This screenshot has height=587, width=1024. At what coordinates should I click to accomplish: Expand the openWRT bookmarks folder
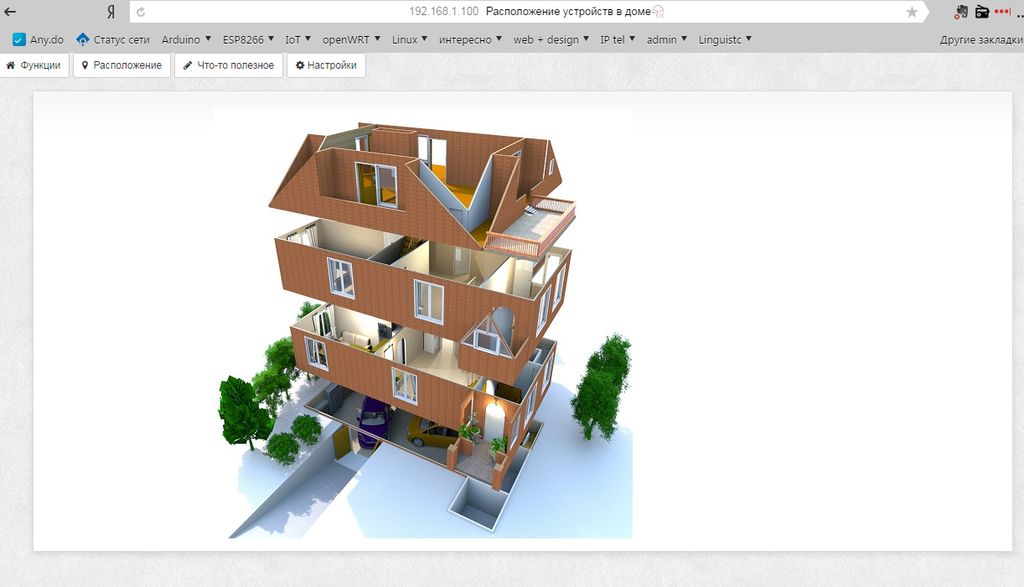351,39
